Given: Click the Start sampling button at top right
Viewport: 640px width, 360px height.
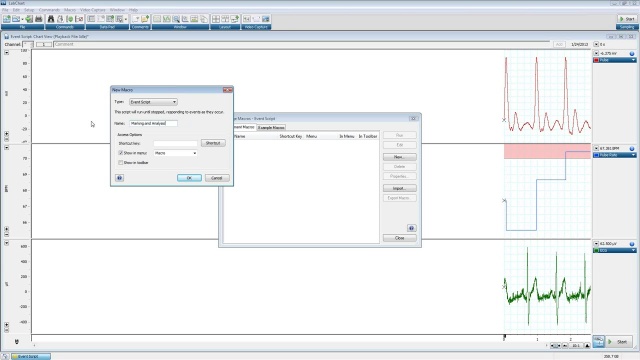Looking at the screenshot, I should coord(627,19).
